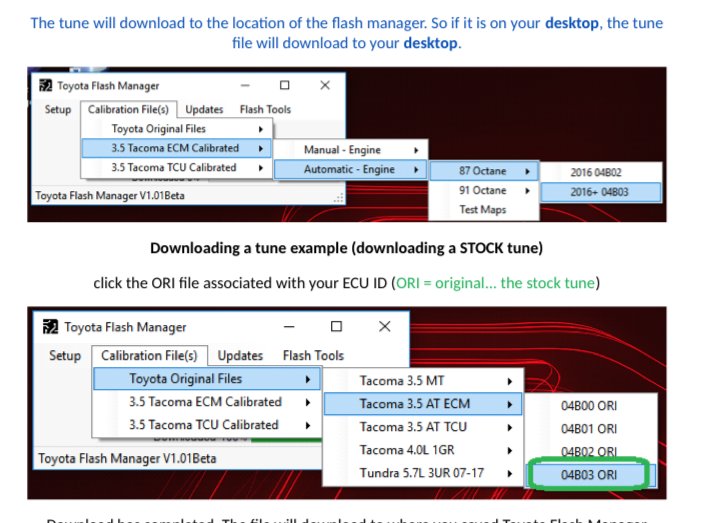The height and width of the screenshot is (523, 711).
Task: Open Setup menu in the lower window
Action: [x=65, y=355]
